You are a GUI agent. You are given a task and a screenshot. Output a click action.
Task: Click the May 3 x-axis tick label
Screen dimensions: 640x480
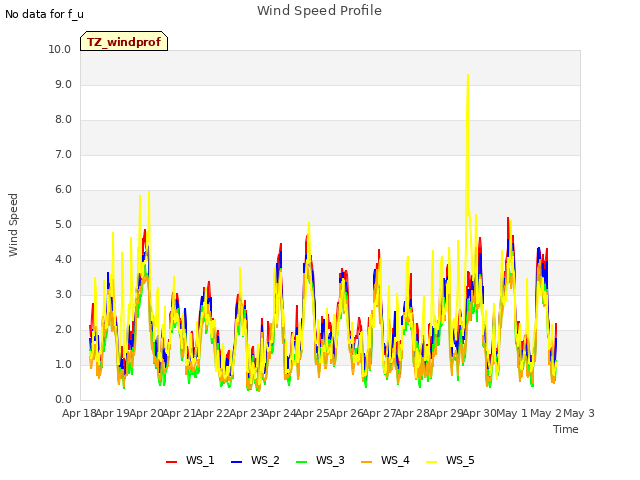[579, 413]
